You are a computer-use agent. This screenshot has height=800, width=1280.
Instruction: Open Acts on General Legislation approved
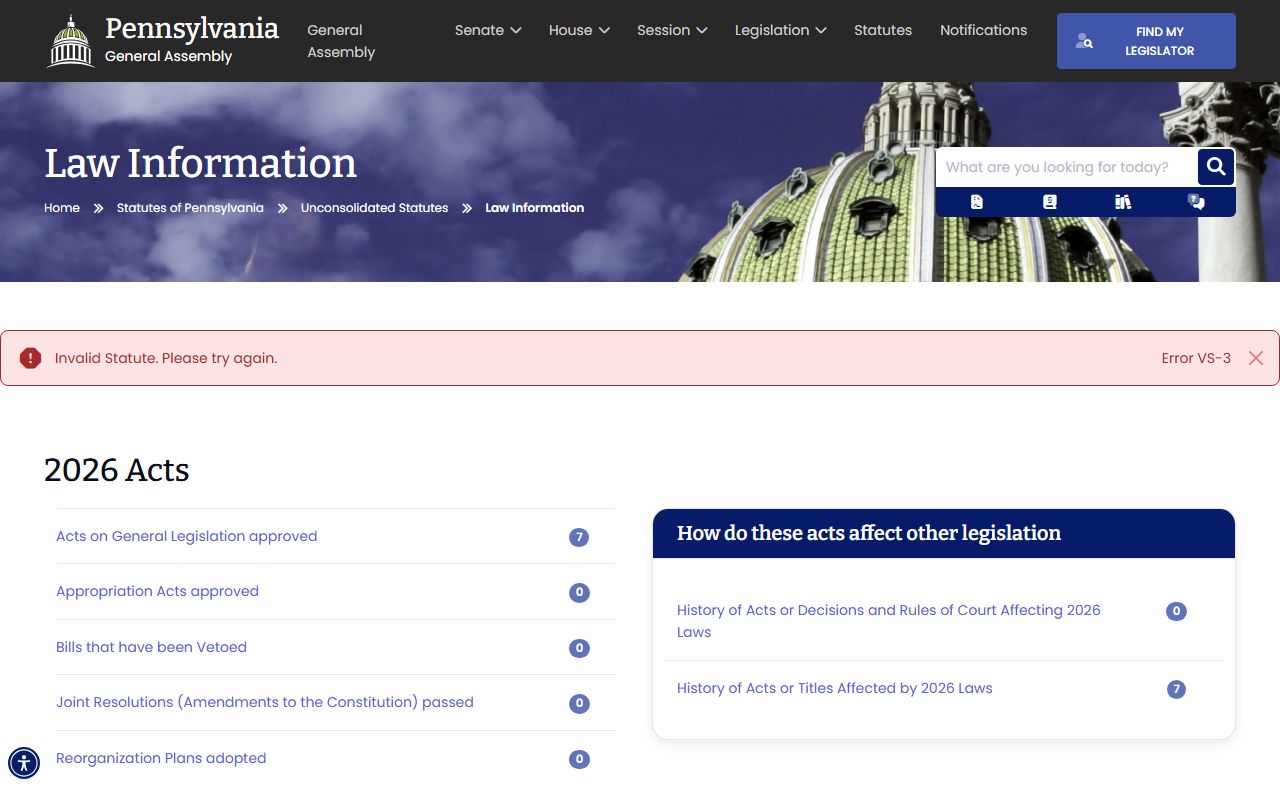pos(186,536)
